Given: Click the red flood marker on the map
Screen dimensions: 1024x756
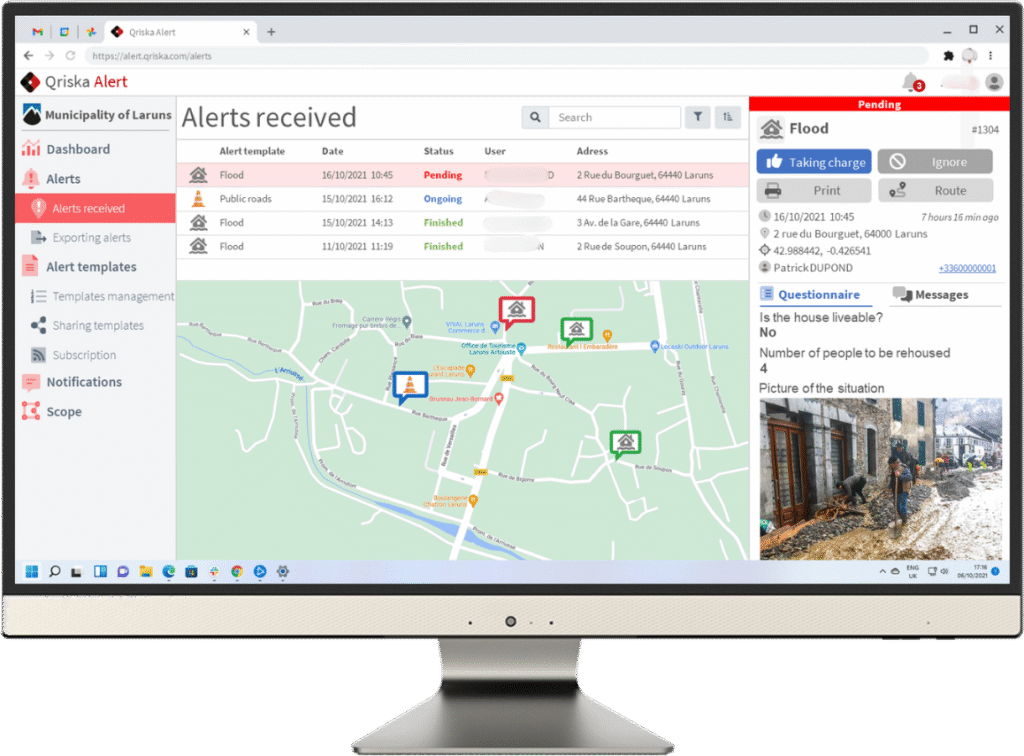Looking at the screenshot, I should point(517,311).
